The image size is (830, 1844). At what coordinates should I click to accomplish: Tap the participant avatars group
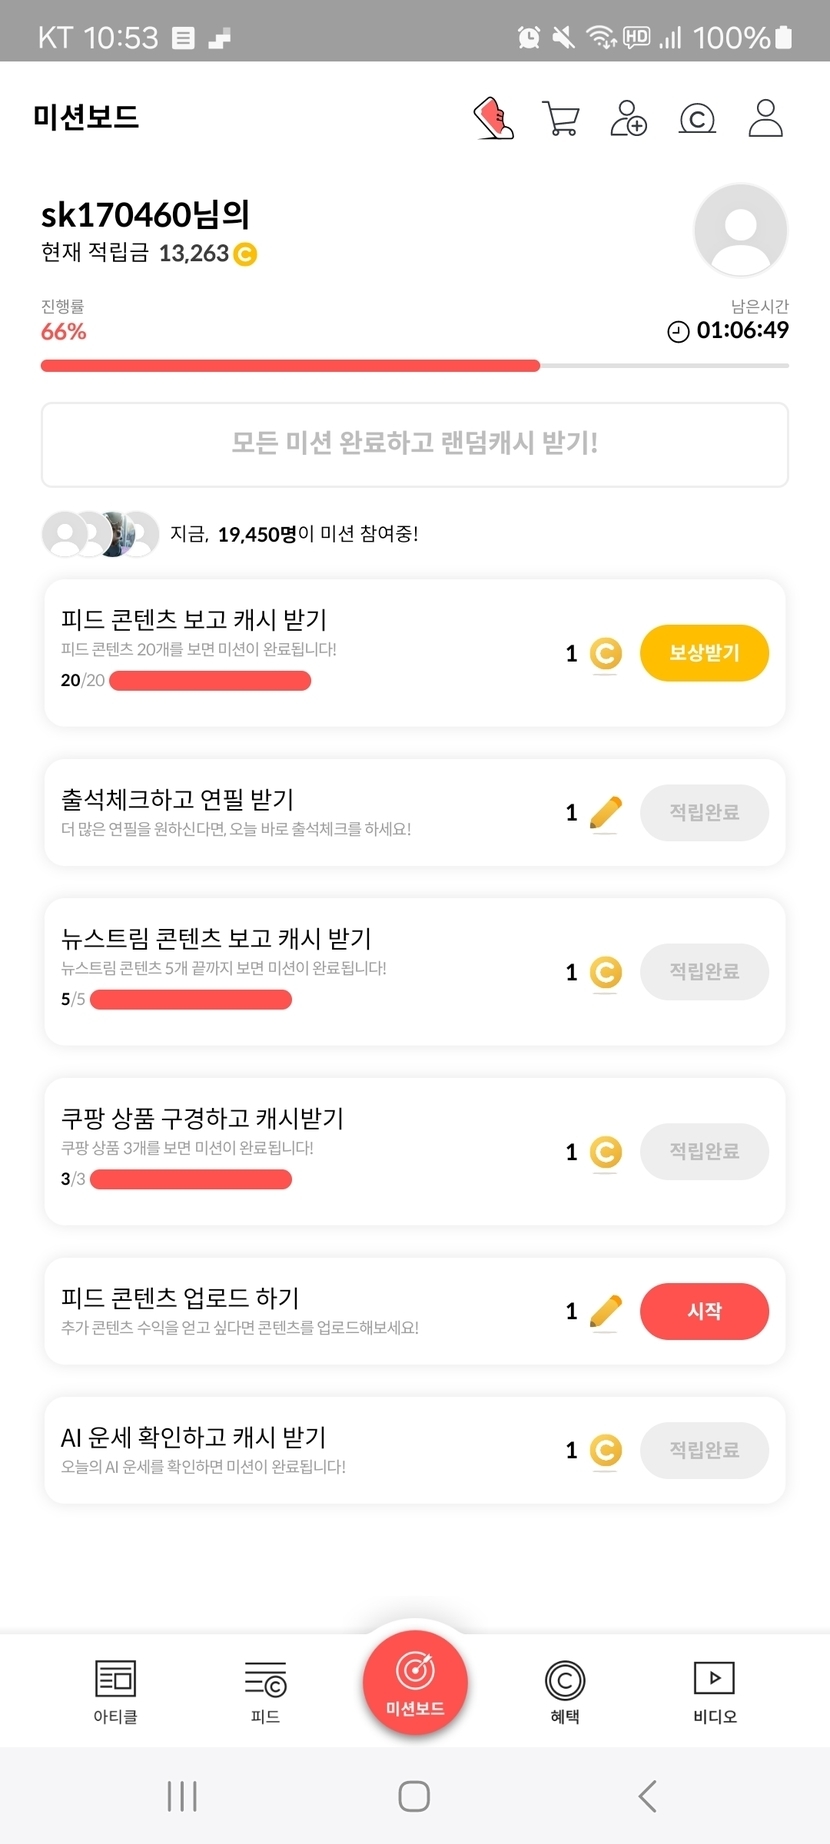100,534
